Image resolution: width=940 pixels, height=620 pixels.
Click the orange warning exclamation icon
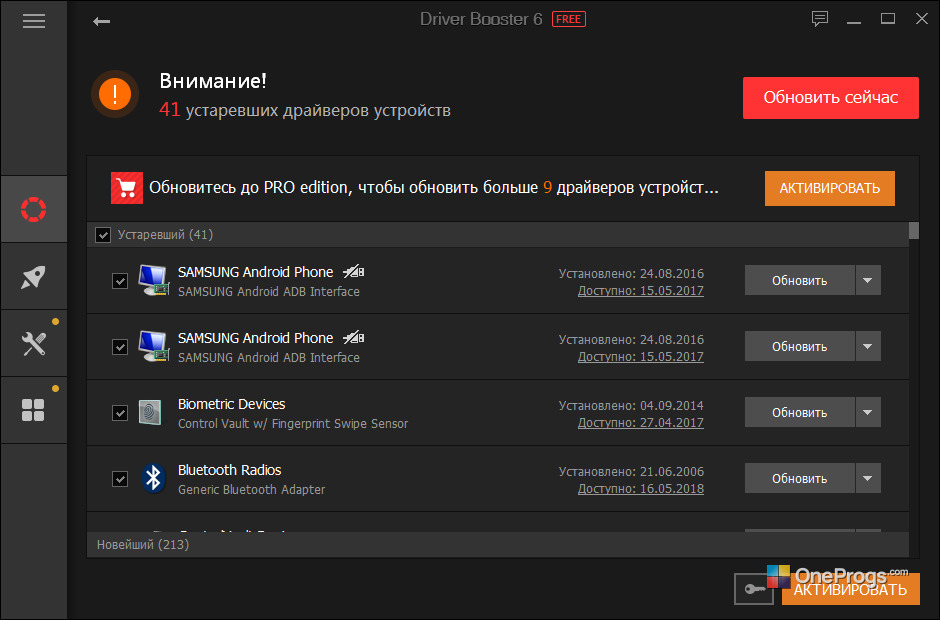[115, 94]
